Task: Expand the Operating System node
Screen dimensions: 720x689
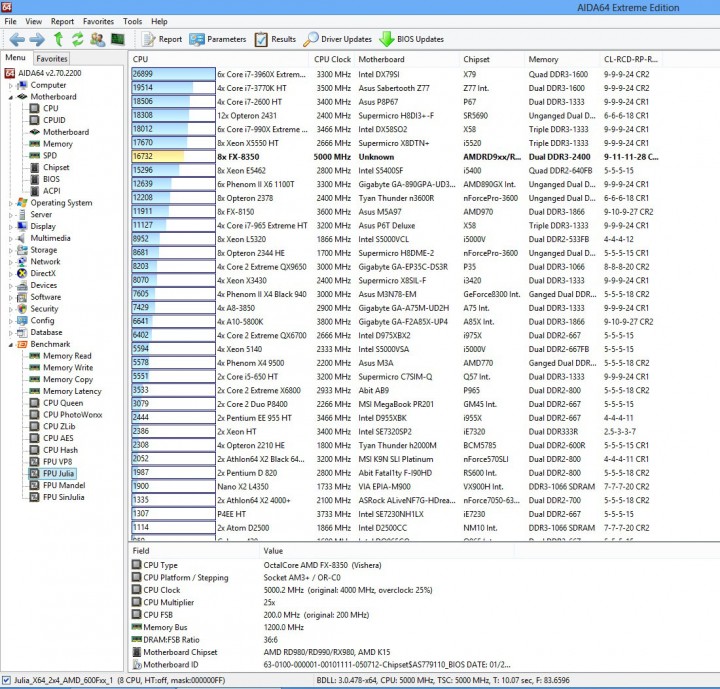Action: (x=10, y=203)
